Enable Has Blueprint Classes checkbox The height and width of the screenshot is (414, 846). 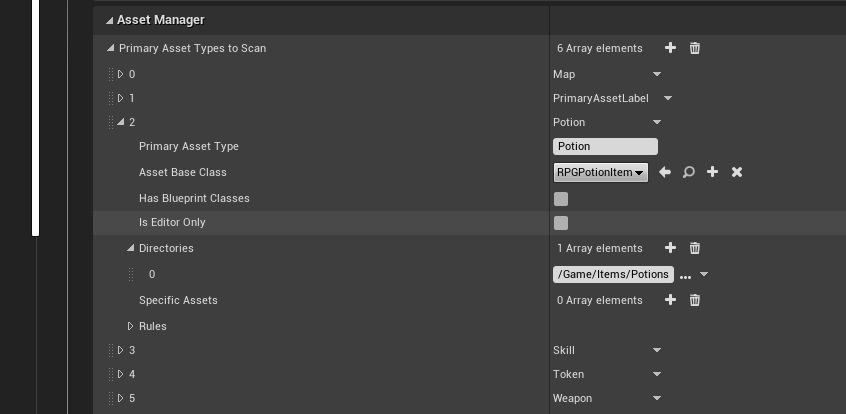click(x=561, y=199)
